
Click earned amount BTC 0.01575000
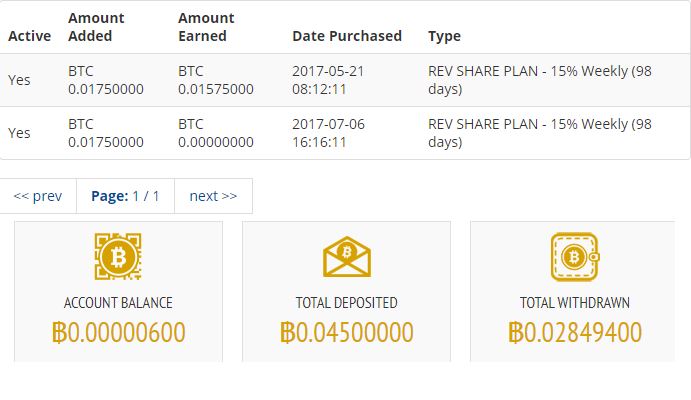click(216, 80)
